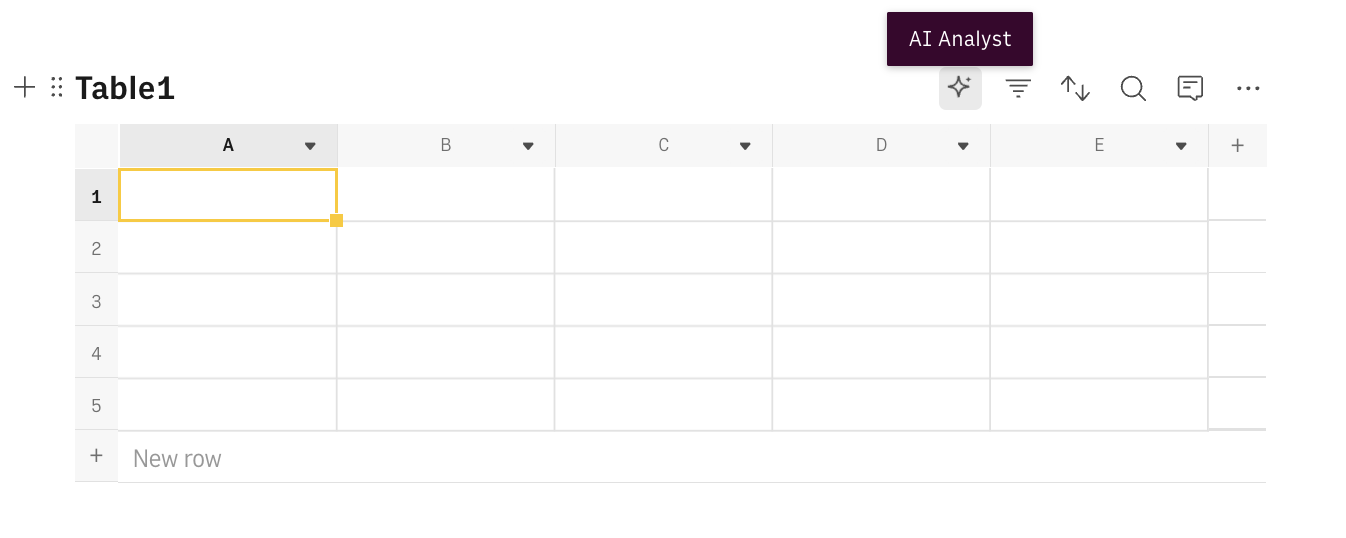Click the plus icon beside New row

coord(96,456)
